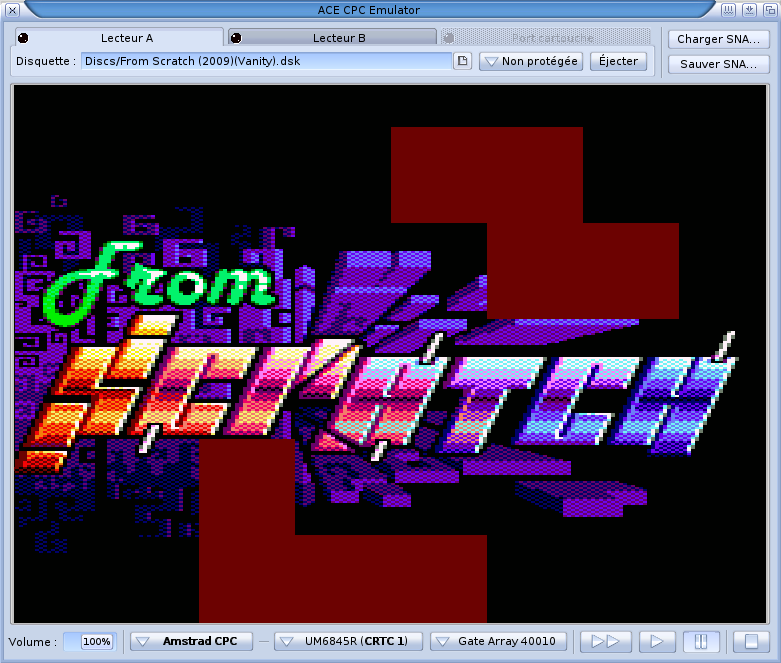This screenshot has width=781, height=663.
Task: Click the Lecteur B drive LED icon
Action: point(236,38)
